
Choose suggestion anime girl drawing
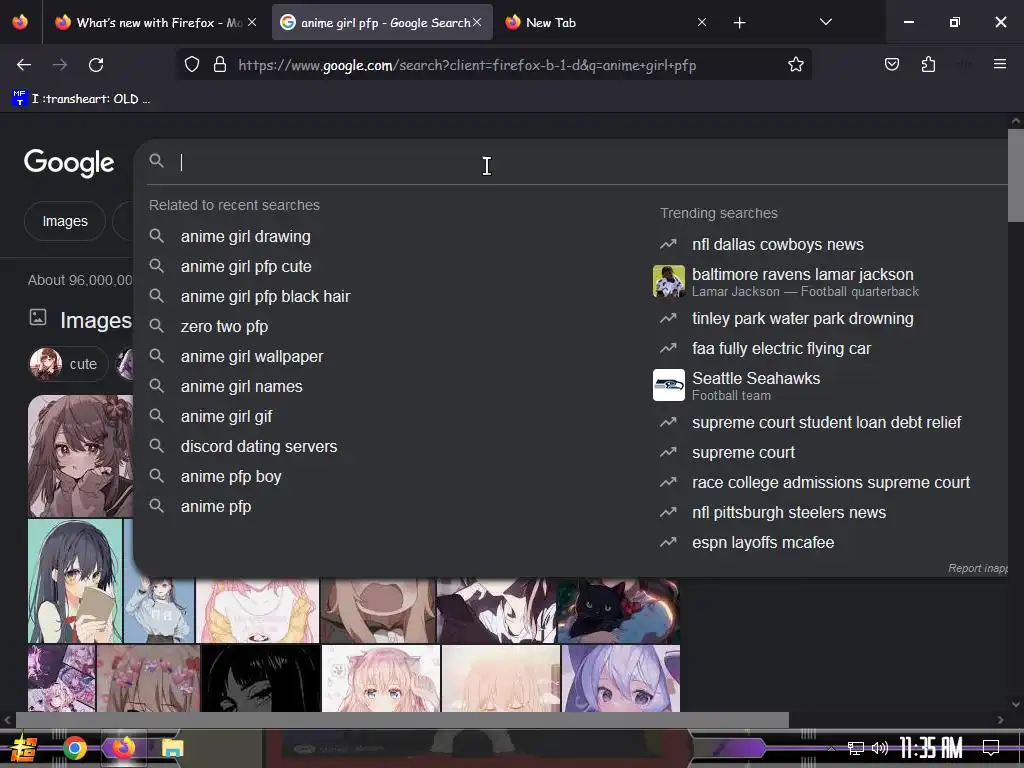[x=246, y=236]
